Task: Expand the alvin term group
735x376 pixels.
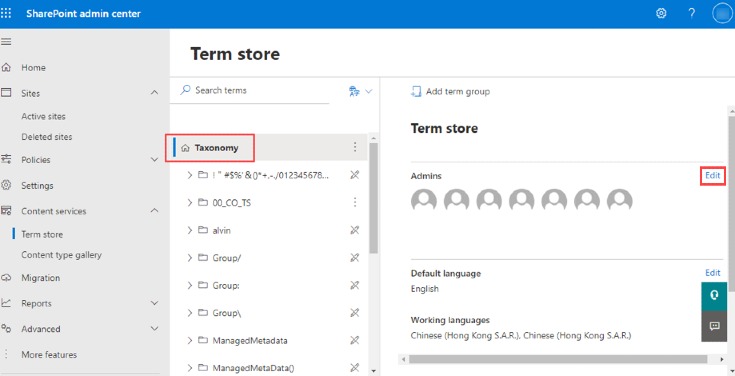Action: pos(190,230)
